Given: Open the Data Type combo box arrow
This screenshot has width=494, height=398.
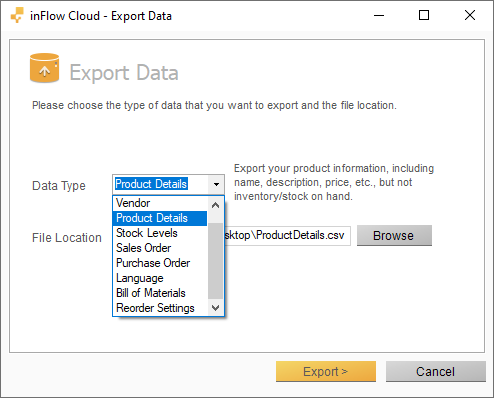Looking at the screenshot, I should click(216, 184).
